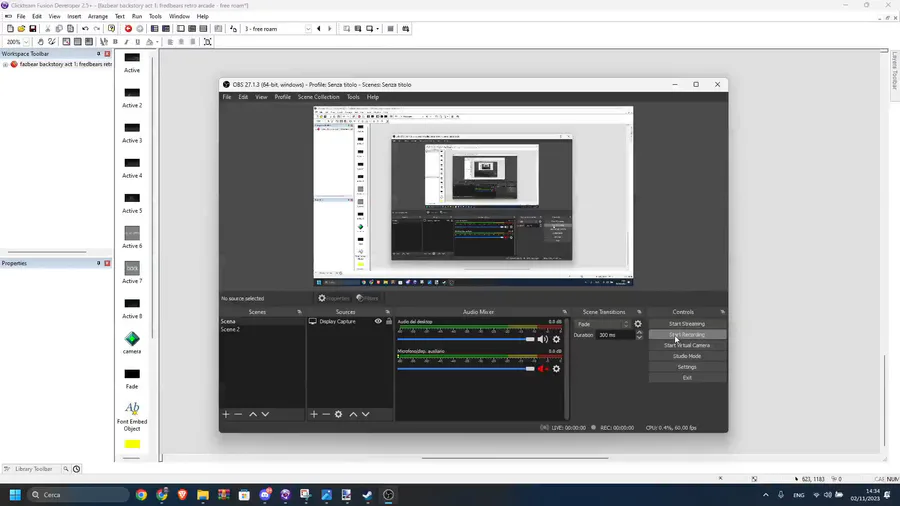Image resolution: width=900 pixels, height=506 pixels.
Task: Open OBS Settings from Controls dock
Action: click(x=687, y=367)
